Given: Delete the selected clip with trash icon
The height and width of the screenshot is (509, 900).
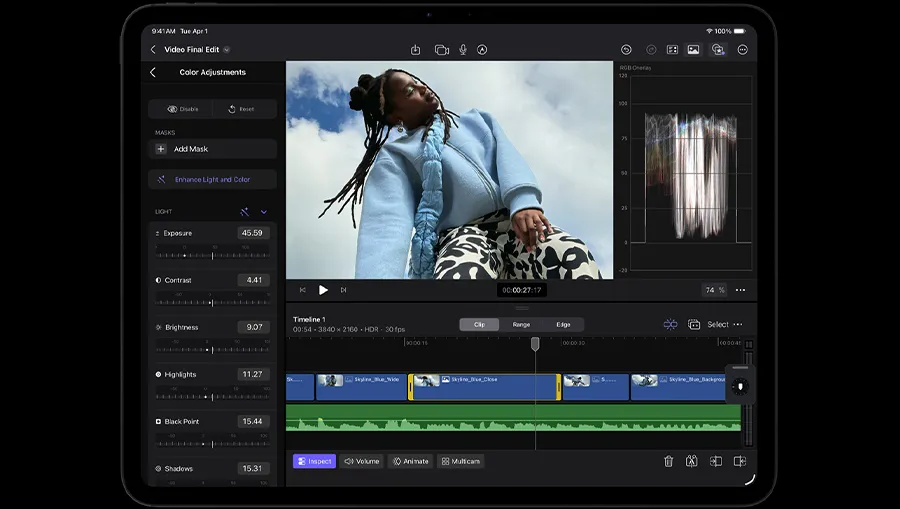Looking at the screenshot, I should tap(668, 461).
